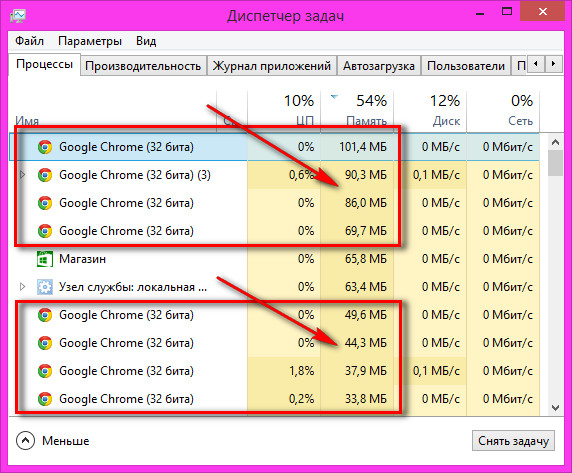Click the left tab-scroll arrow
572x473 pixels.
point(536,64)
